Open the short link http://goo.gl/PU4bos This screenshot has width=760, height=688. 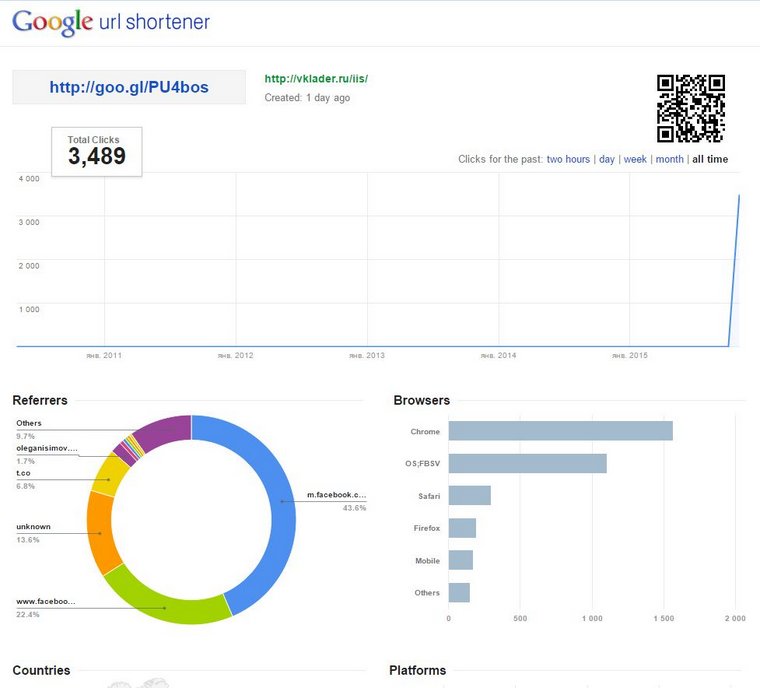129,87
